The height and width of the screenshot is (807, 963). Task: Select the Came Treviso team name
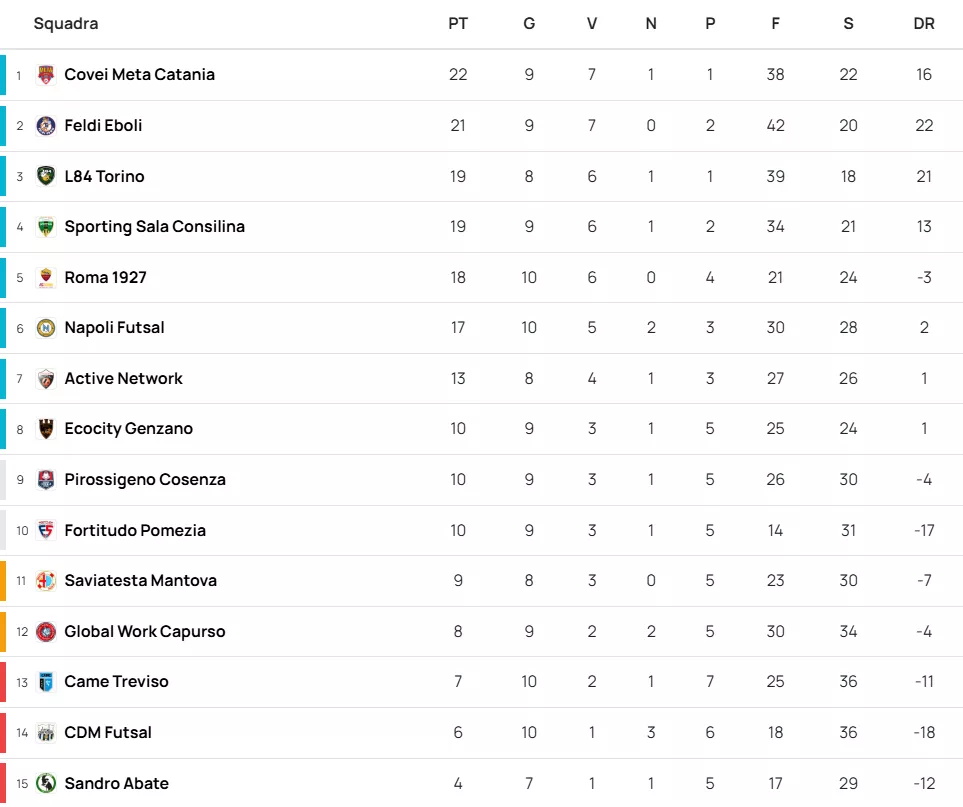(116, 682)
